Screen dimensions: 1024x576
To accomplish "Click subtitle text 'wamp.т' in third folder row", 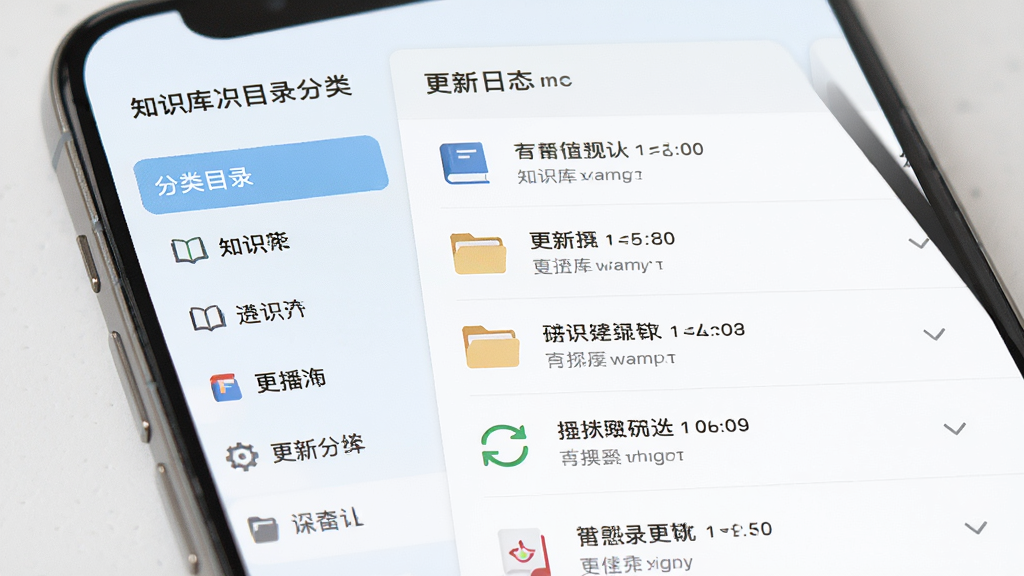I will click(x=610, y=359).
